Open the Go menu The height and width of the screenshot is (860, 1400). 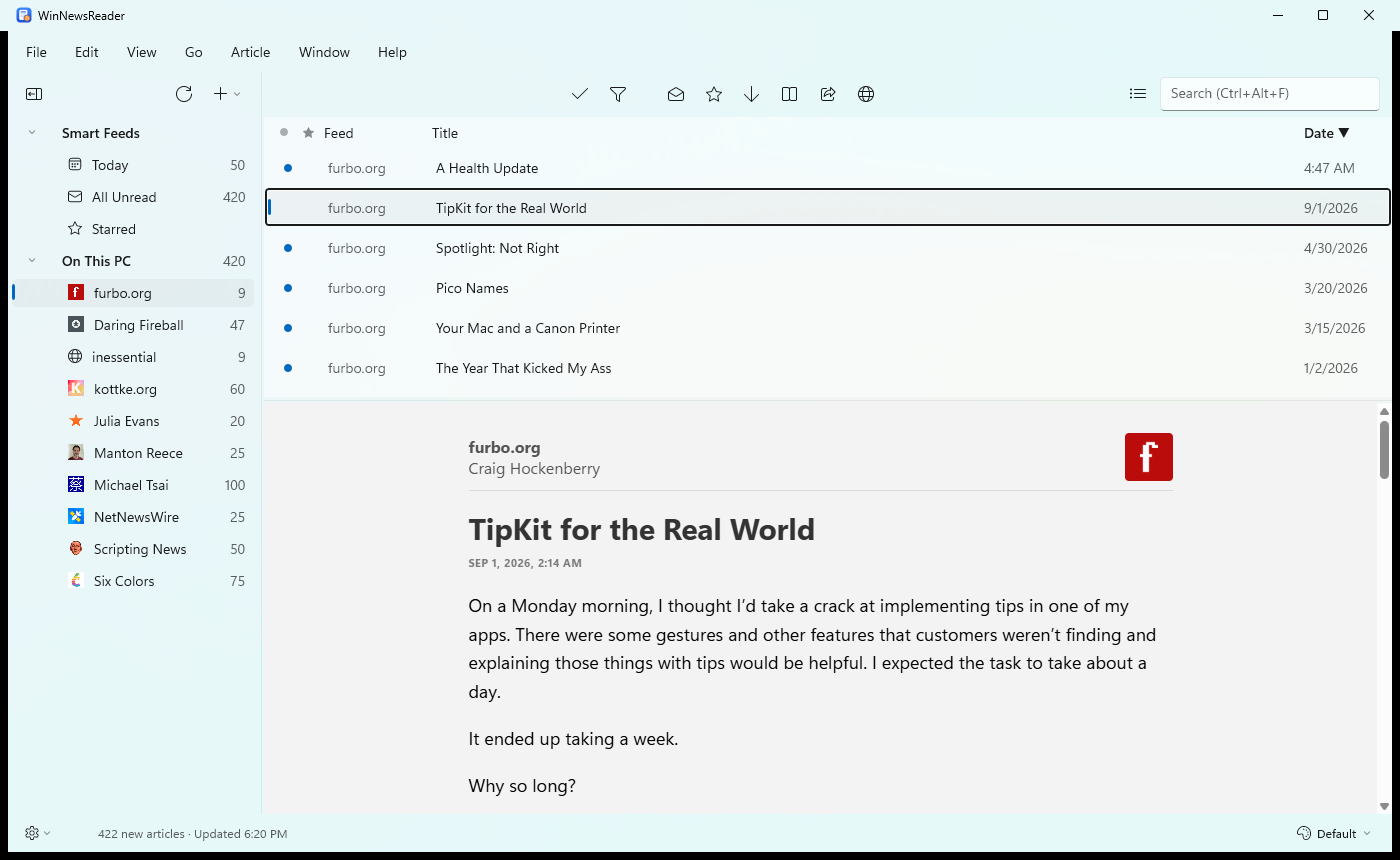[x=194, y=52]
